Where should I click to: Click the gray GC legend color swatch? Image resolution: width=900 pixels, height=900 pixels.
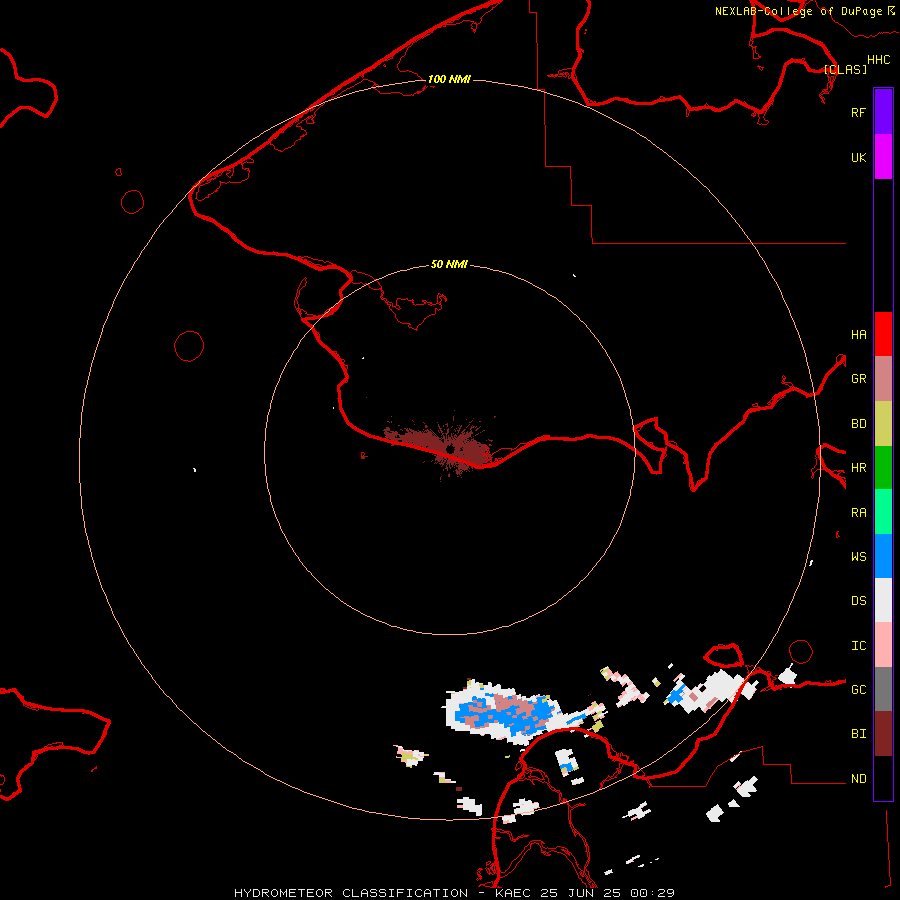coord(883,689)
